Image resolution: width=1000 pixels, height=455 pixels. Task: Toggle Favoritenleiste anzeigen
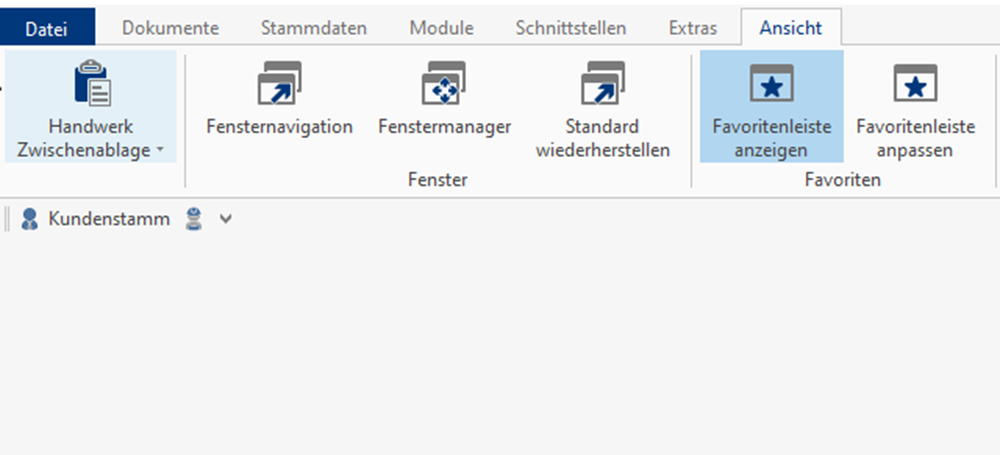[771, 106]
